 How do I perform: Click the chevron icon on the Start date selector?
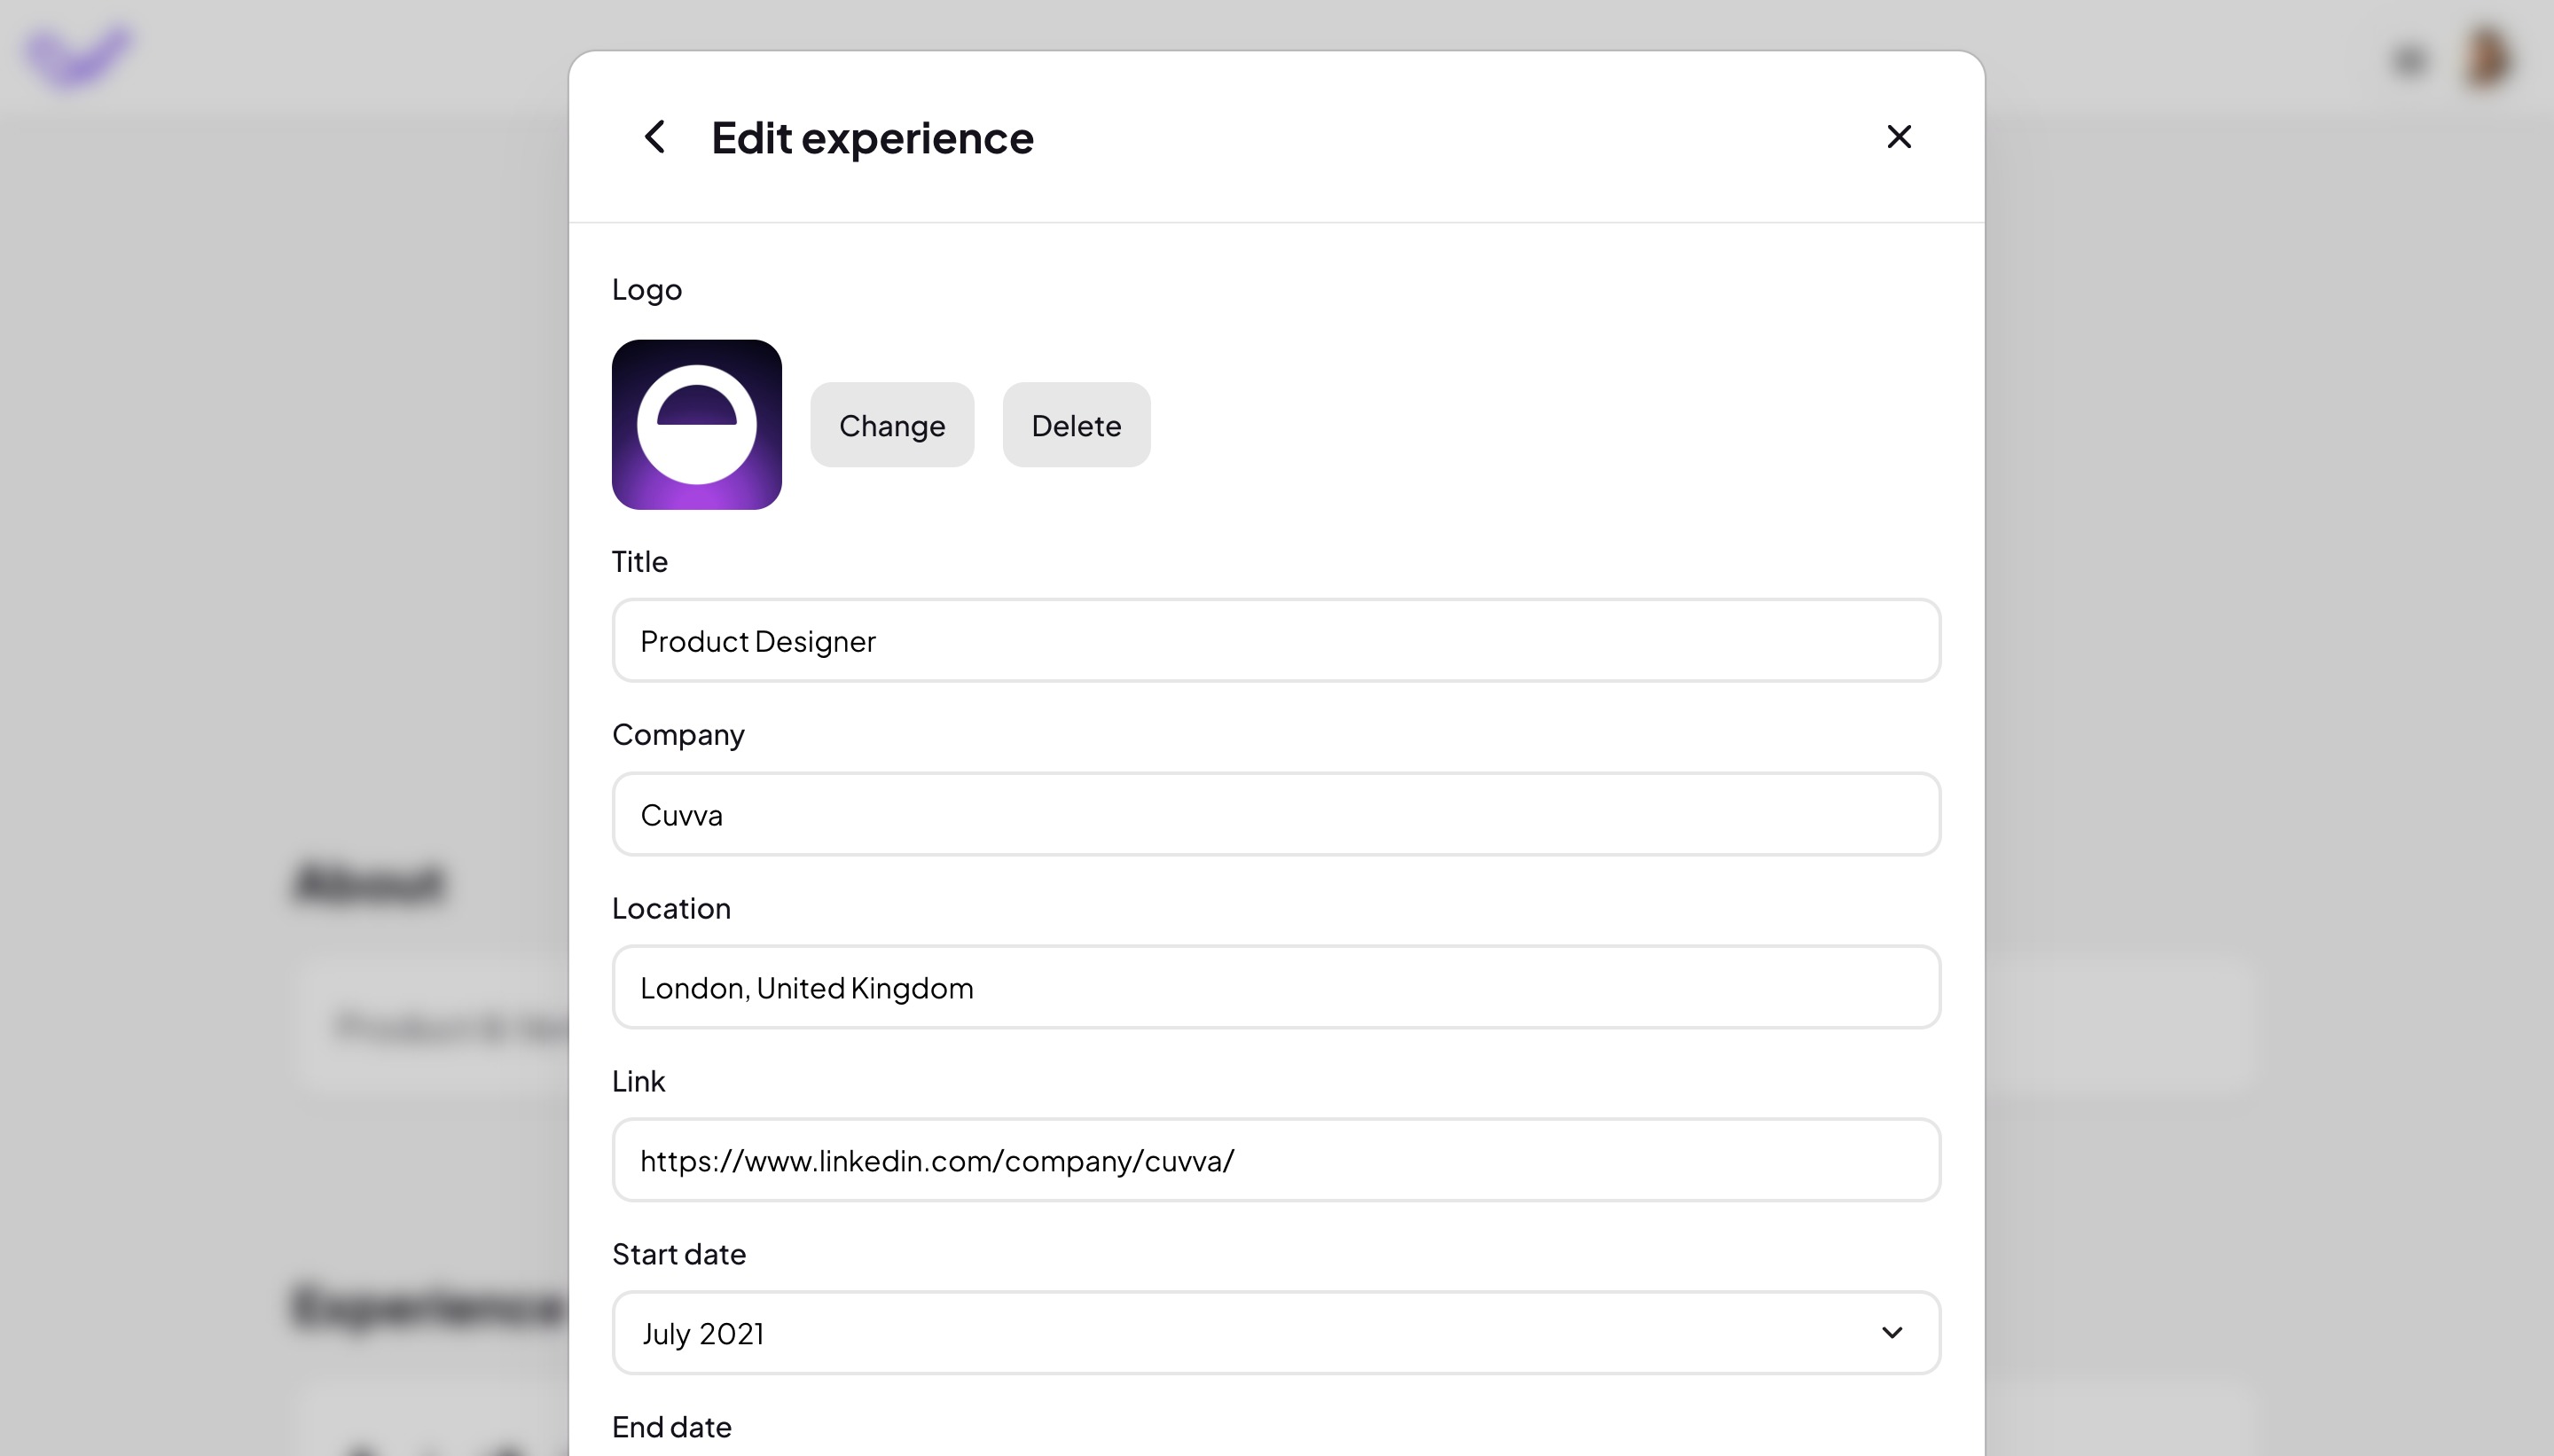[x=1891, y=1332]
